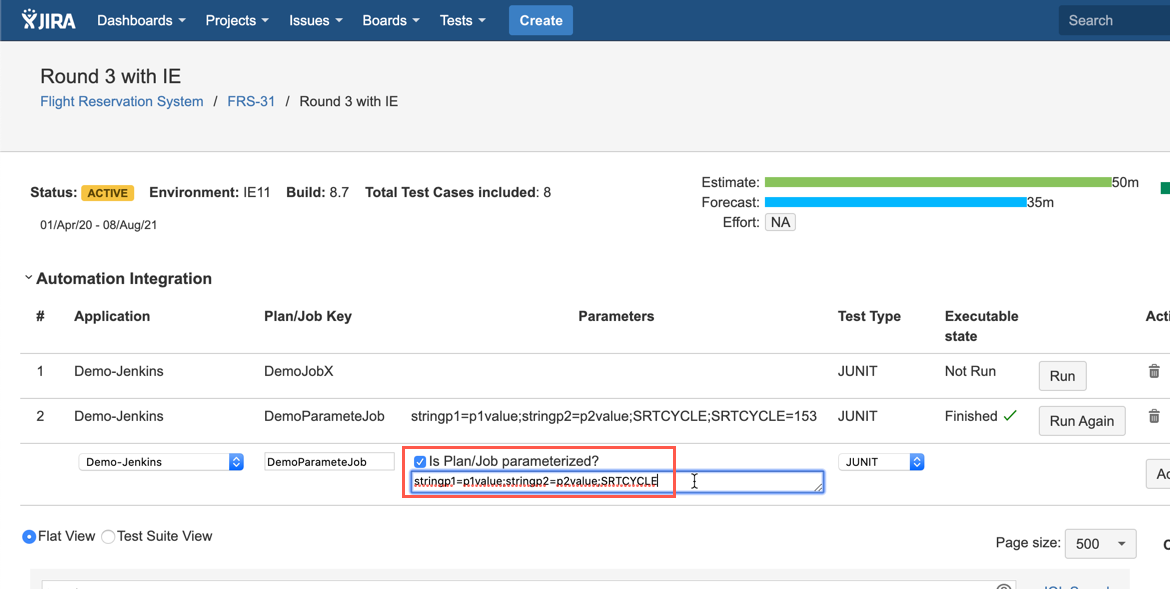Screen dimensions: 1170x589
Task: Open the Dashboards menu
Action: 141,20
